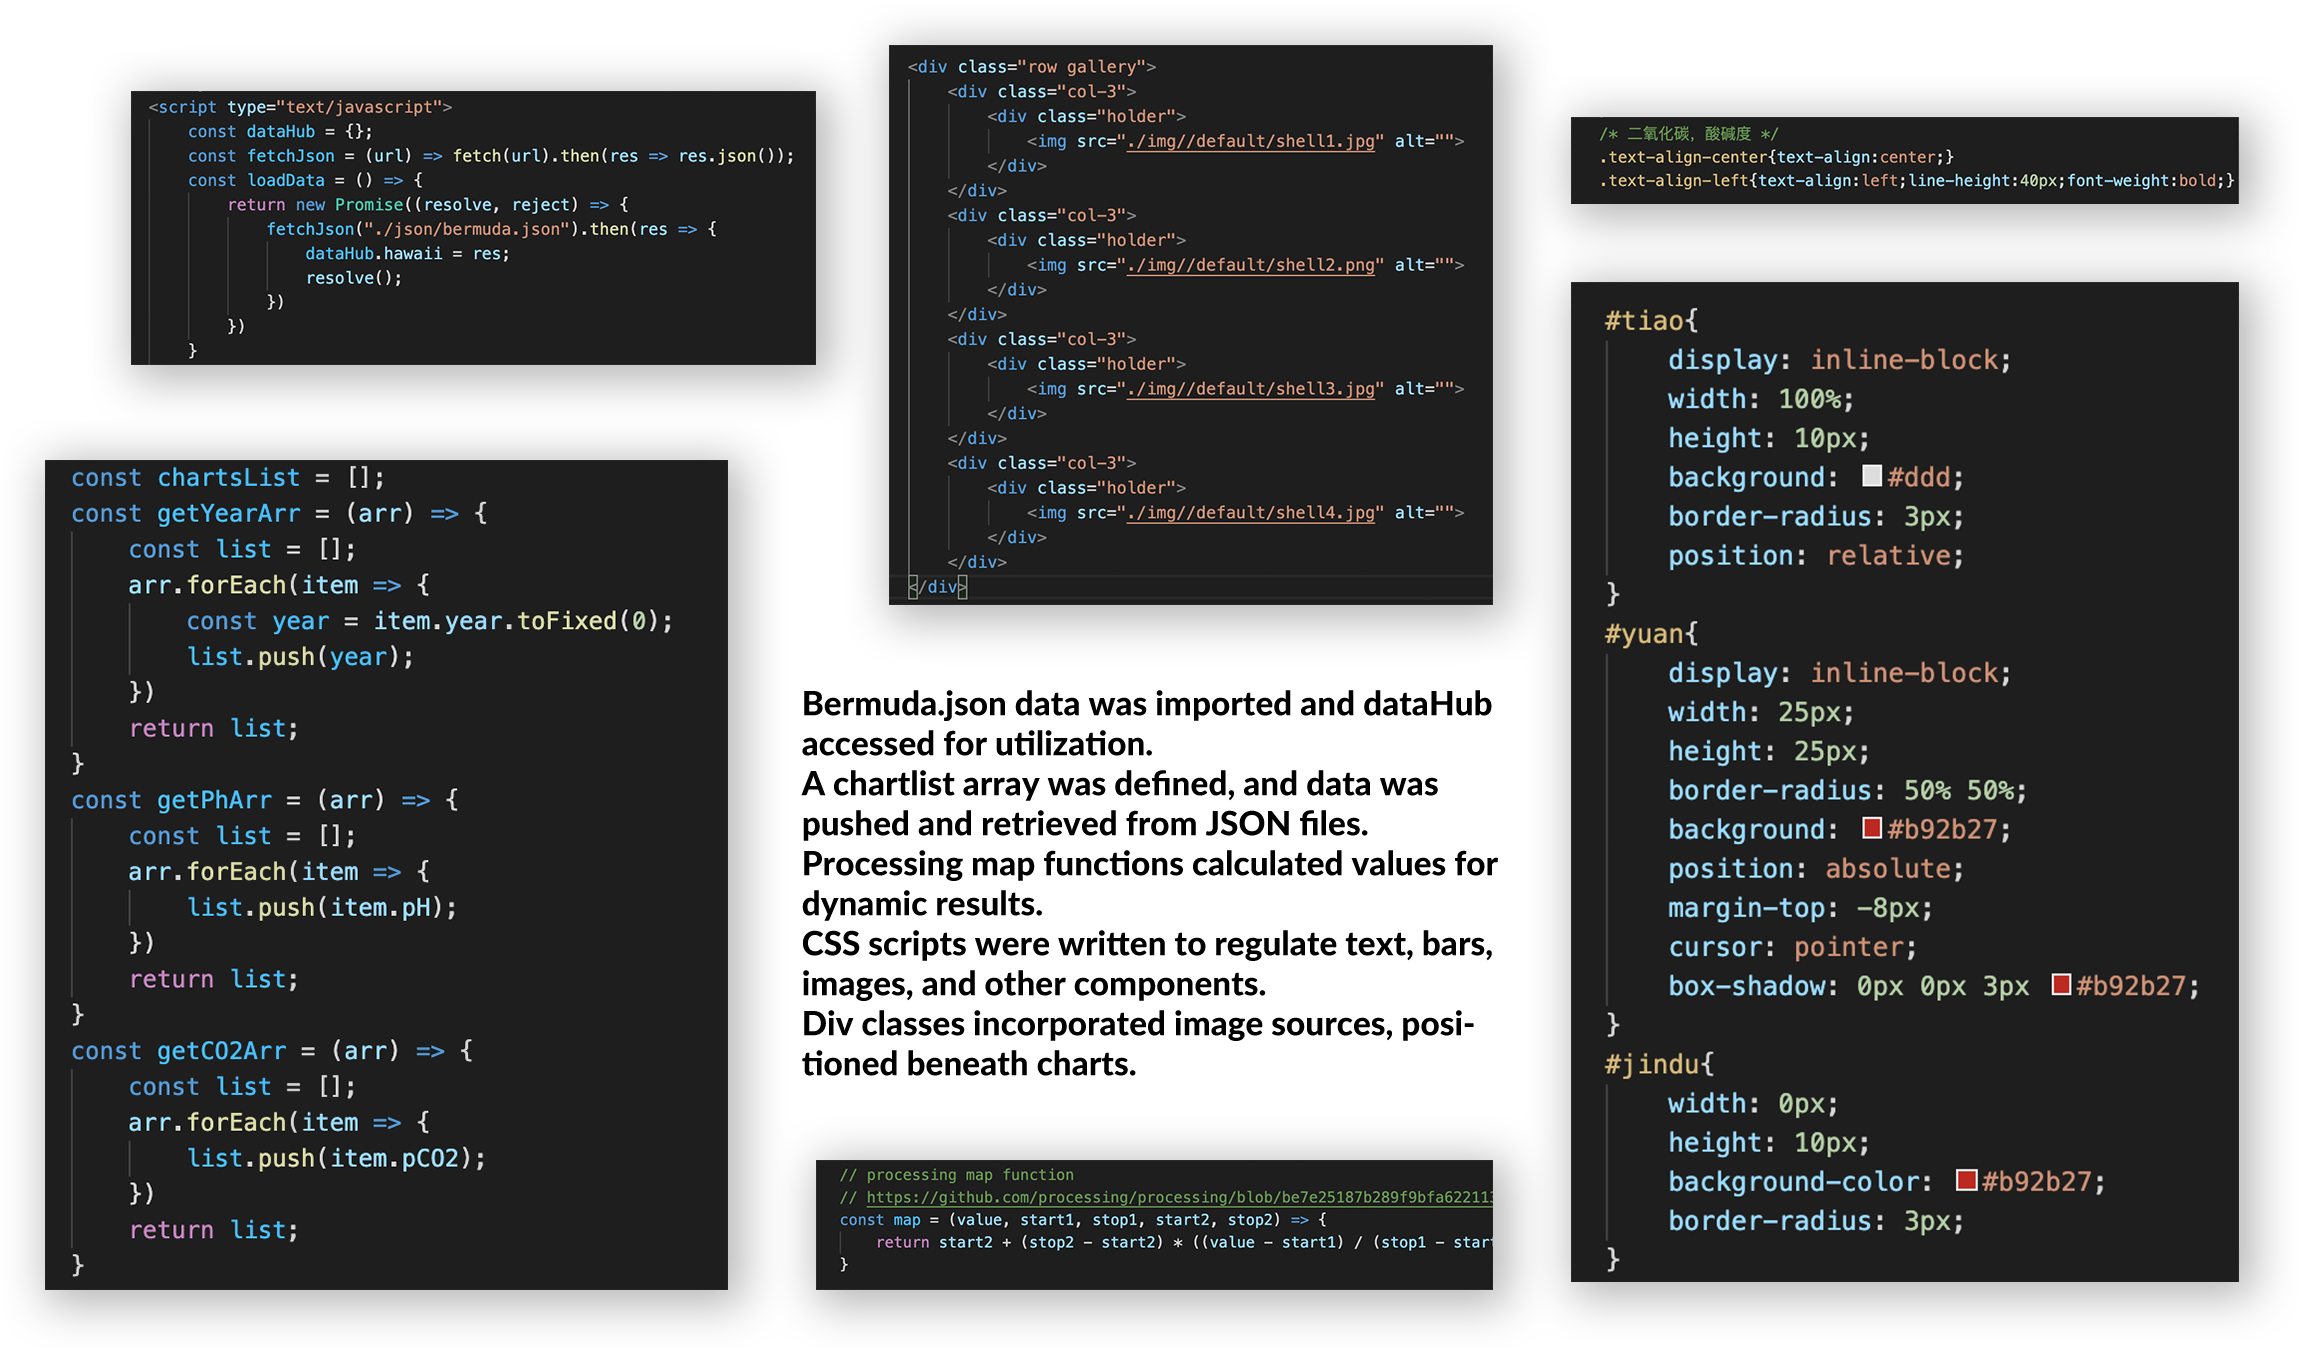Open the shell4.jpg image path link
The width and height of the screenshot is (2299, 1351).
(x=1250, y=513)
